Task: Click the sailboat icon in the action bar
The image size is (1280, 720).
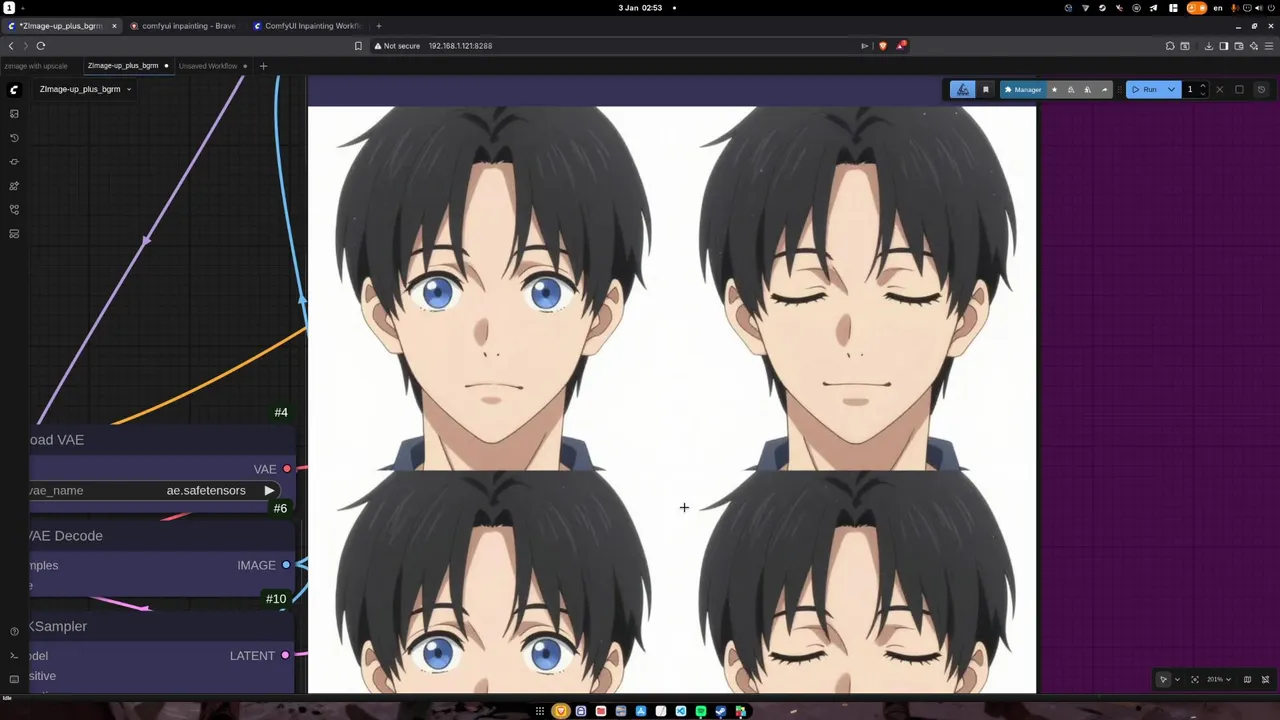Action: 963,90
